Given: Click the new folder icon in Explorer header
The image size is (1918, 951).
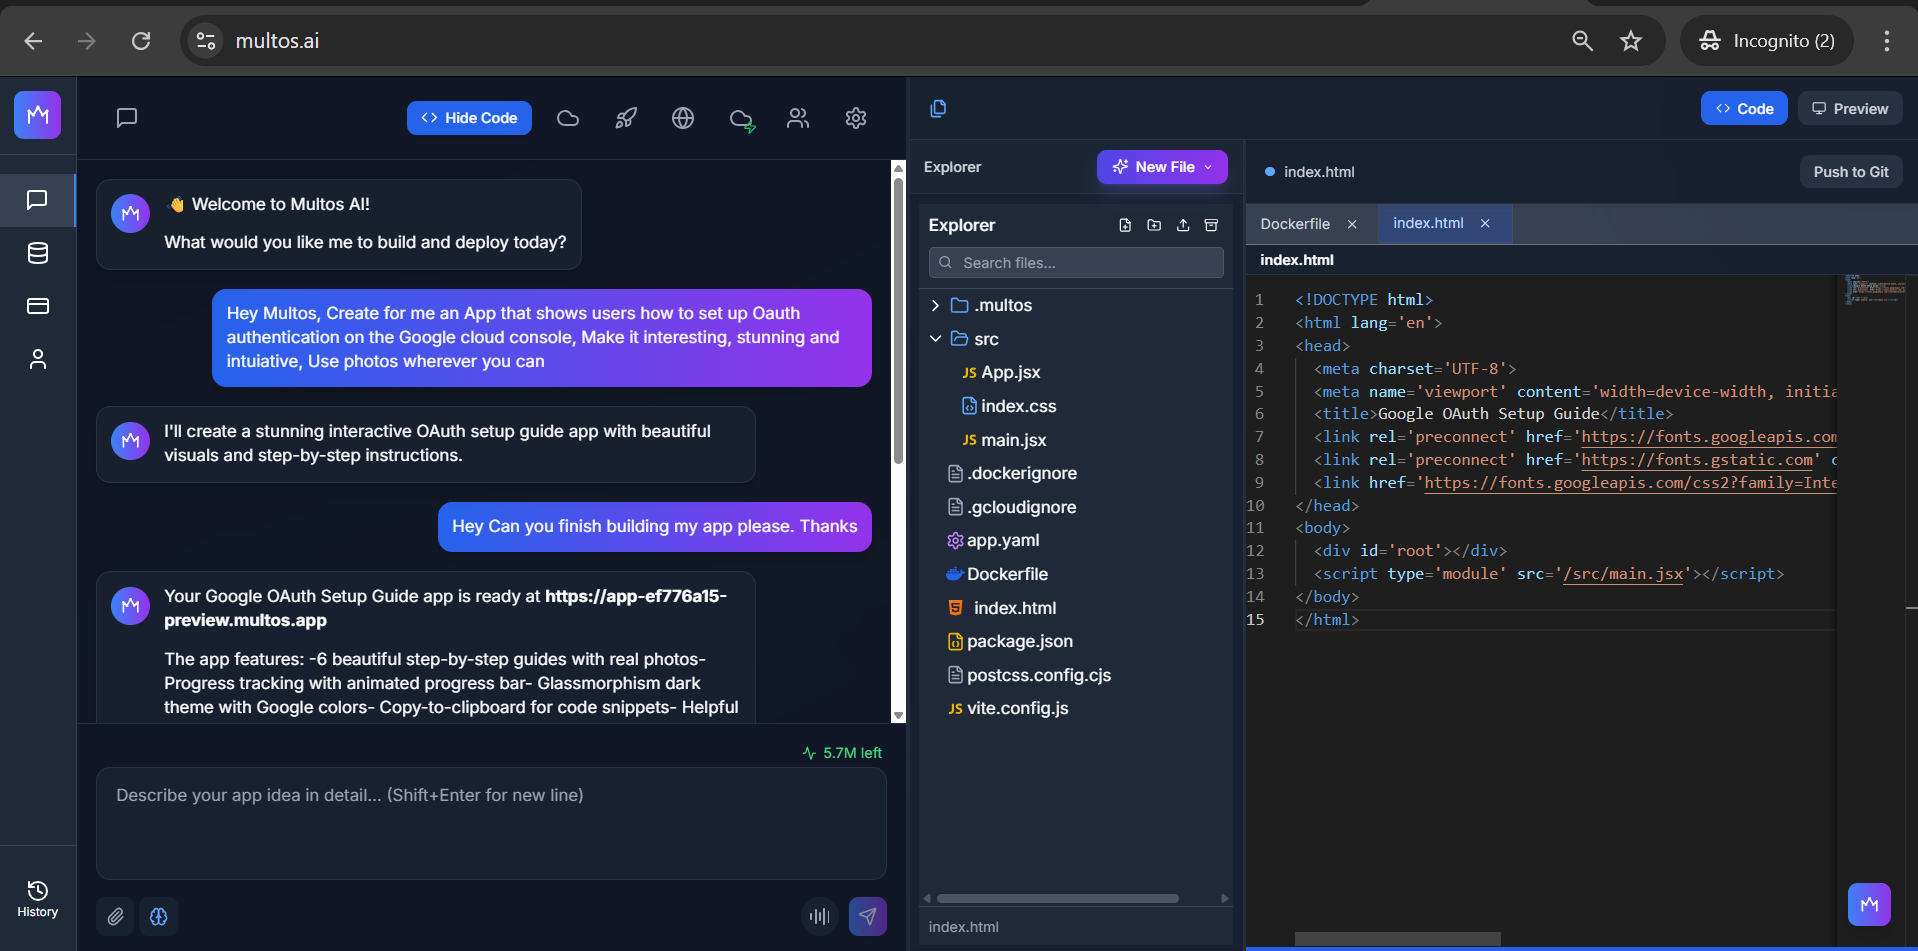Looking at the screenshot, I should click(1154, 225).
